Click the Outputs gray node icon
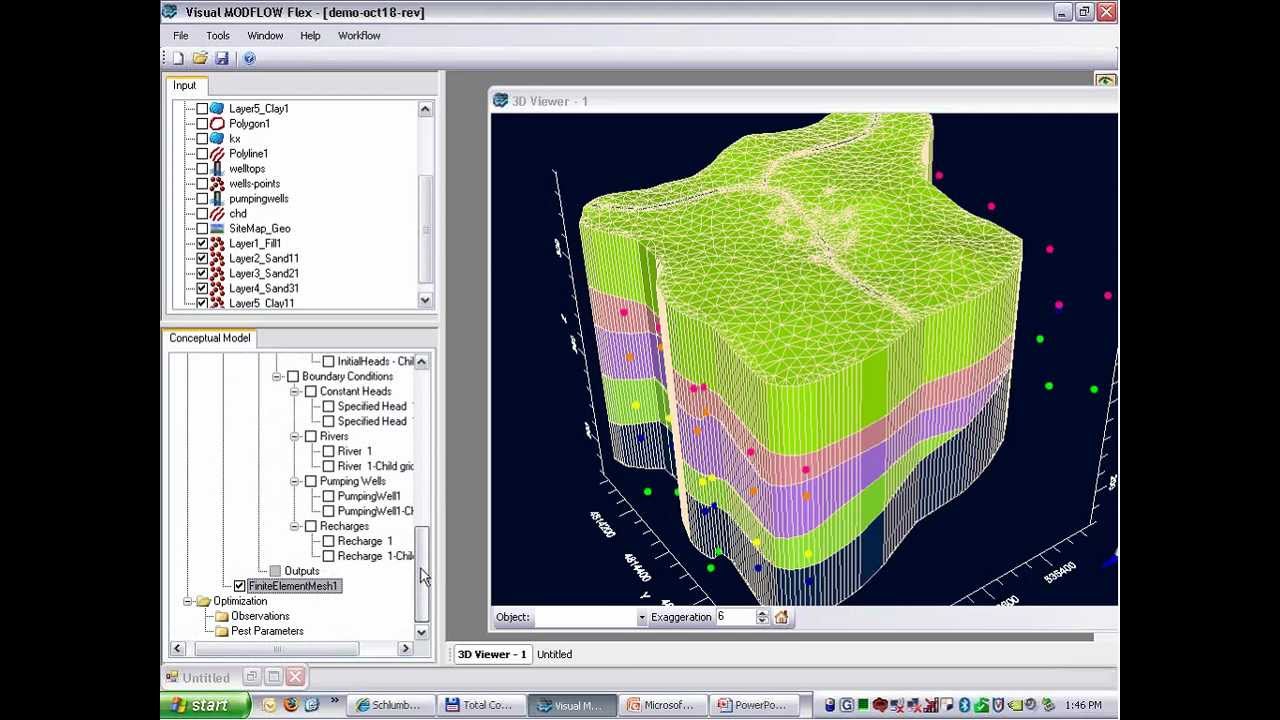The image size is (1280, 720). (x=275, y=571)
